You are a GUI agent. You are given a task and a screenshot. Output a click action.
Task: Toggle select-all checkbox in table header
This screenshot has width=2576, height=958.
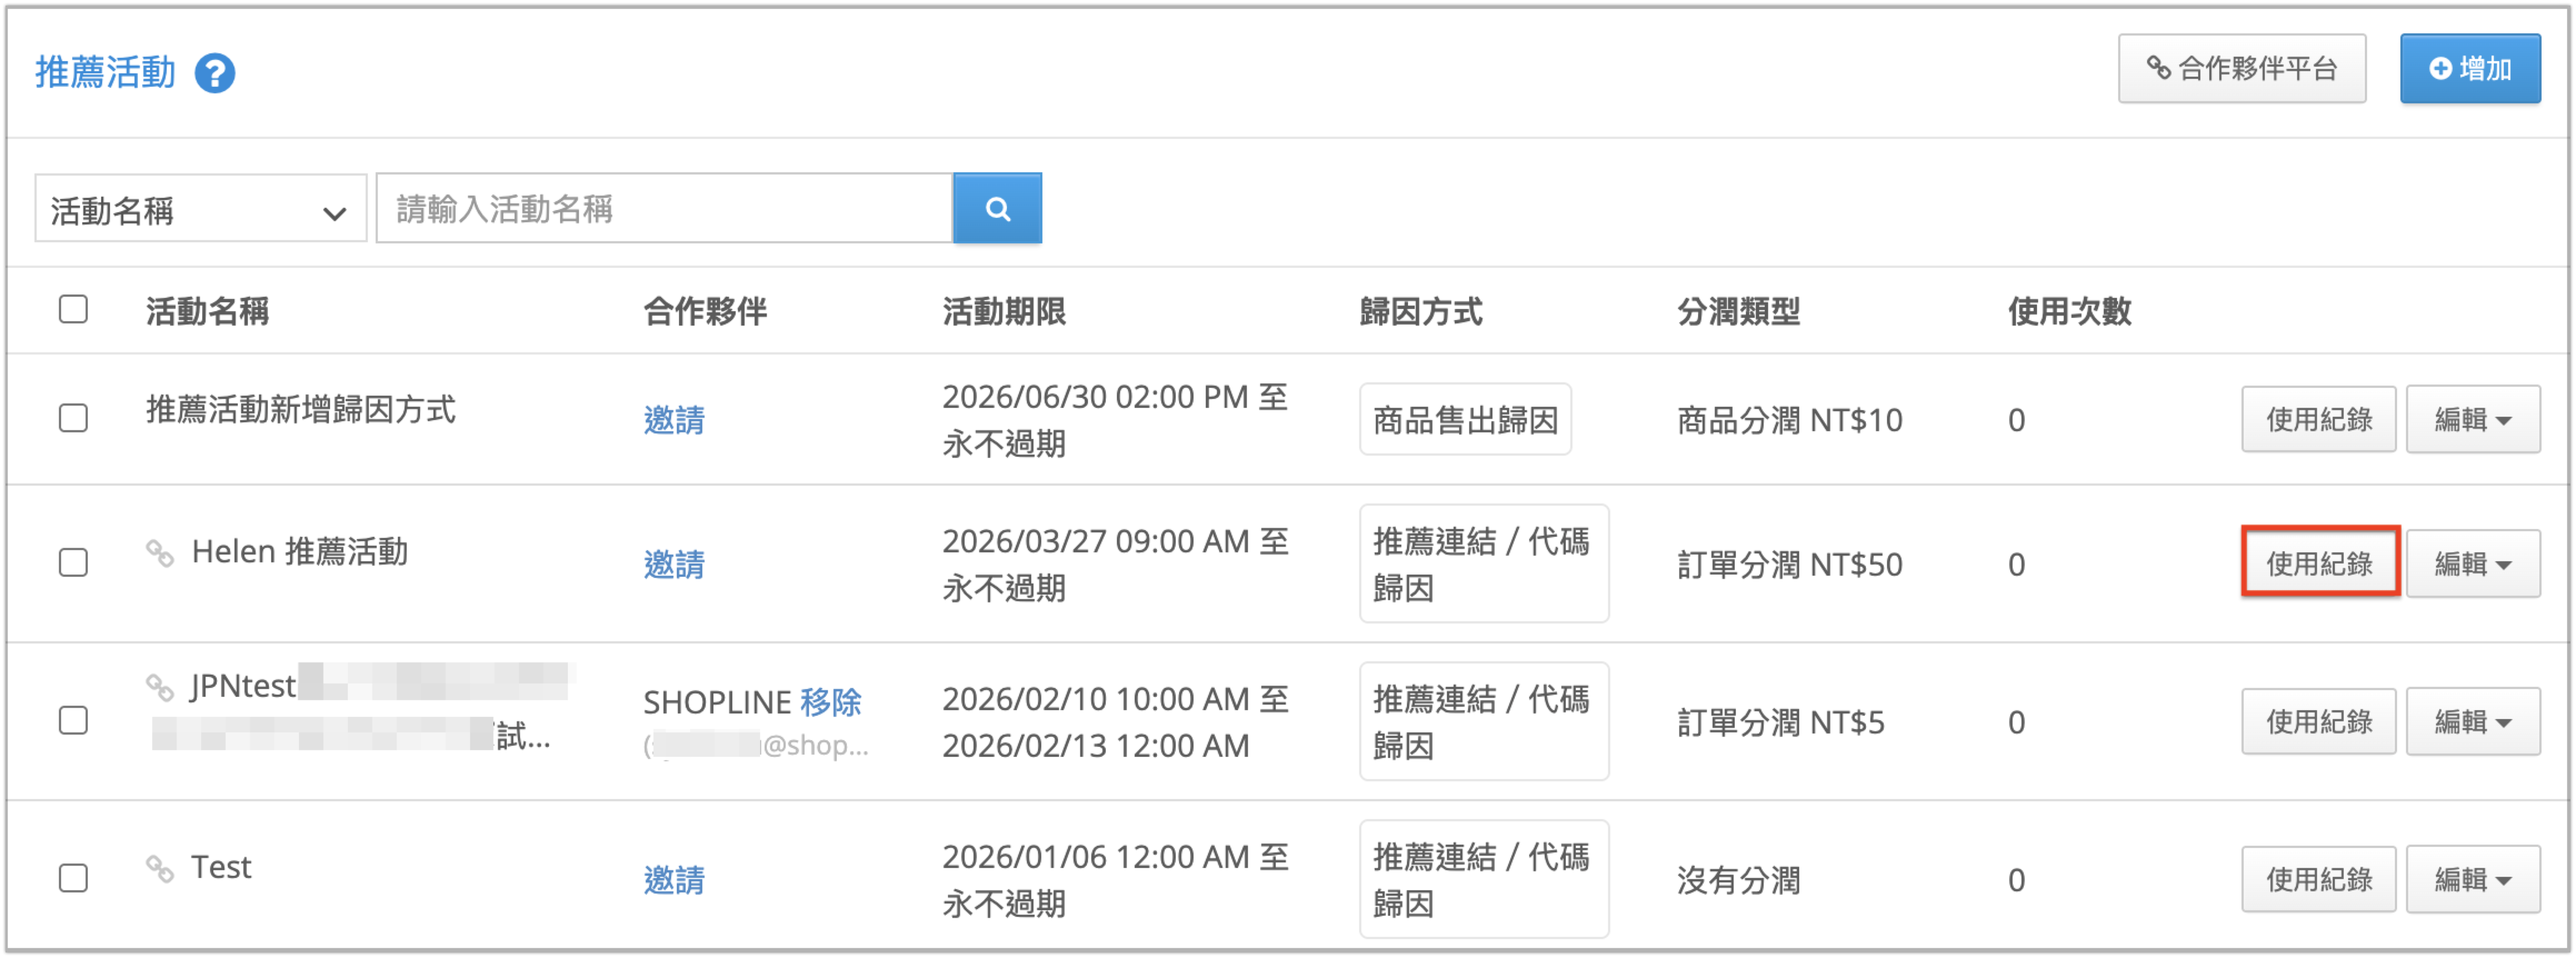point(73,309)
